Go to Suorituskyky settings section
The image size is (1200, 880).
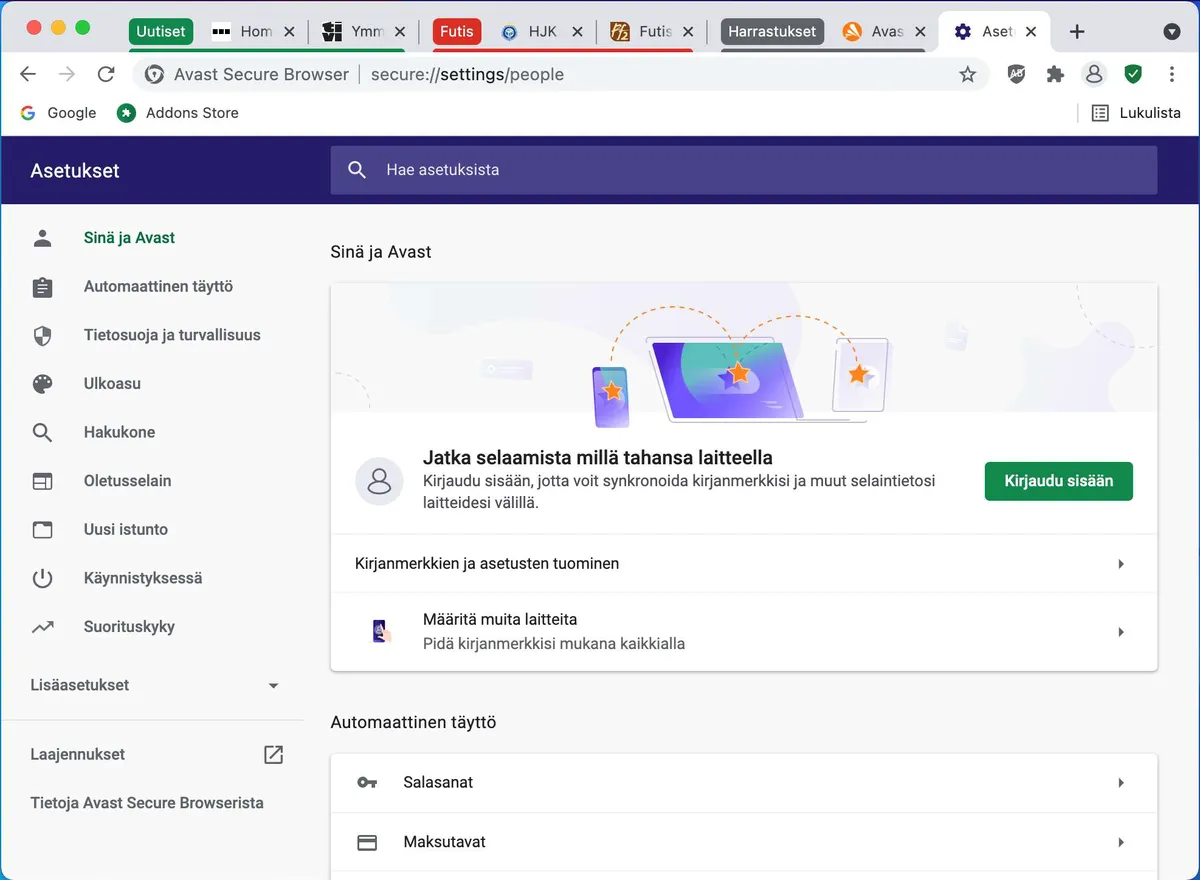129,627
